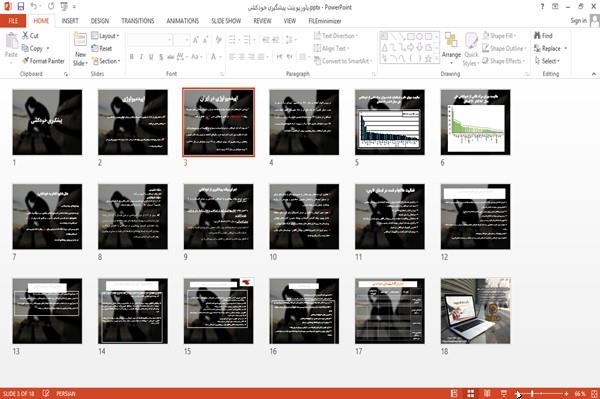
Task: Click the PERSIAN language indicator
Action: click(x=66, y=393)
